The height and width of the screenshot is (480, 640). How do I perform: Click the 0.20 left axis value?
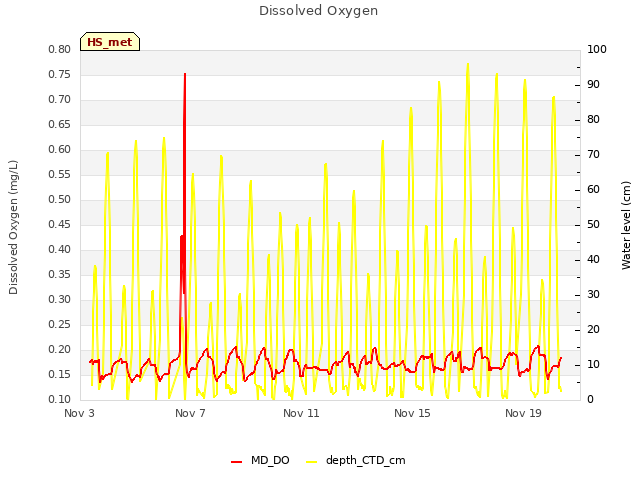60,349
